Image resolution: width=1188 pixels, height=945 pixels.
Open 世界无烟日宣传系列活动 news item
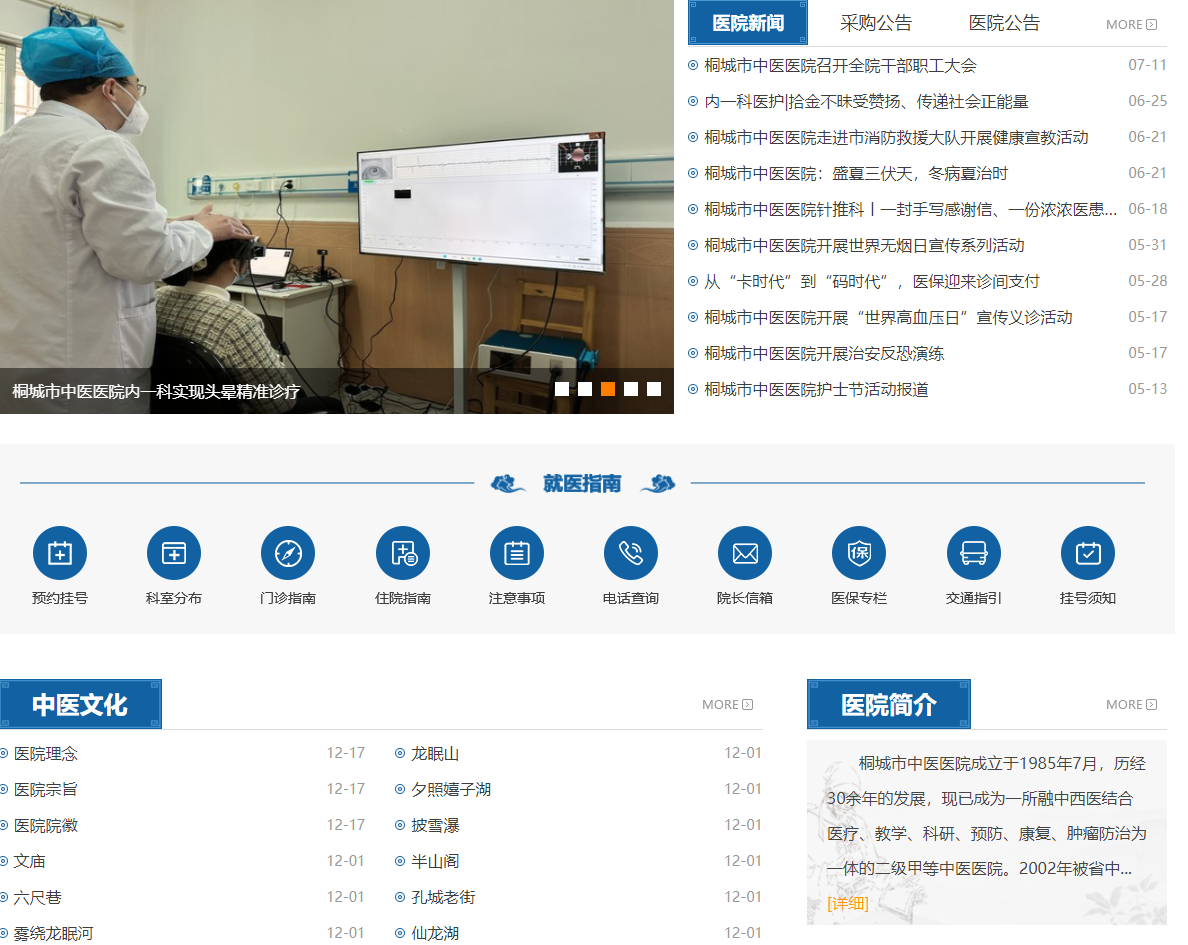[x=864, y=245]
